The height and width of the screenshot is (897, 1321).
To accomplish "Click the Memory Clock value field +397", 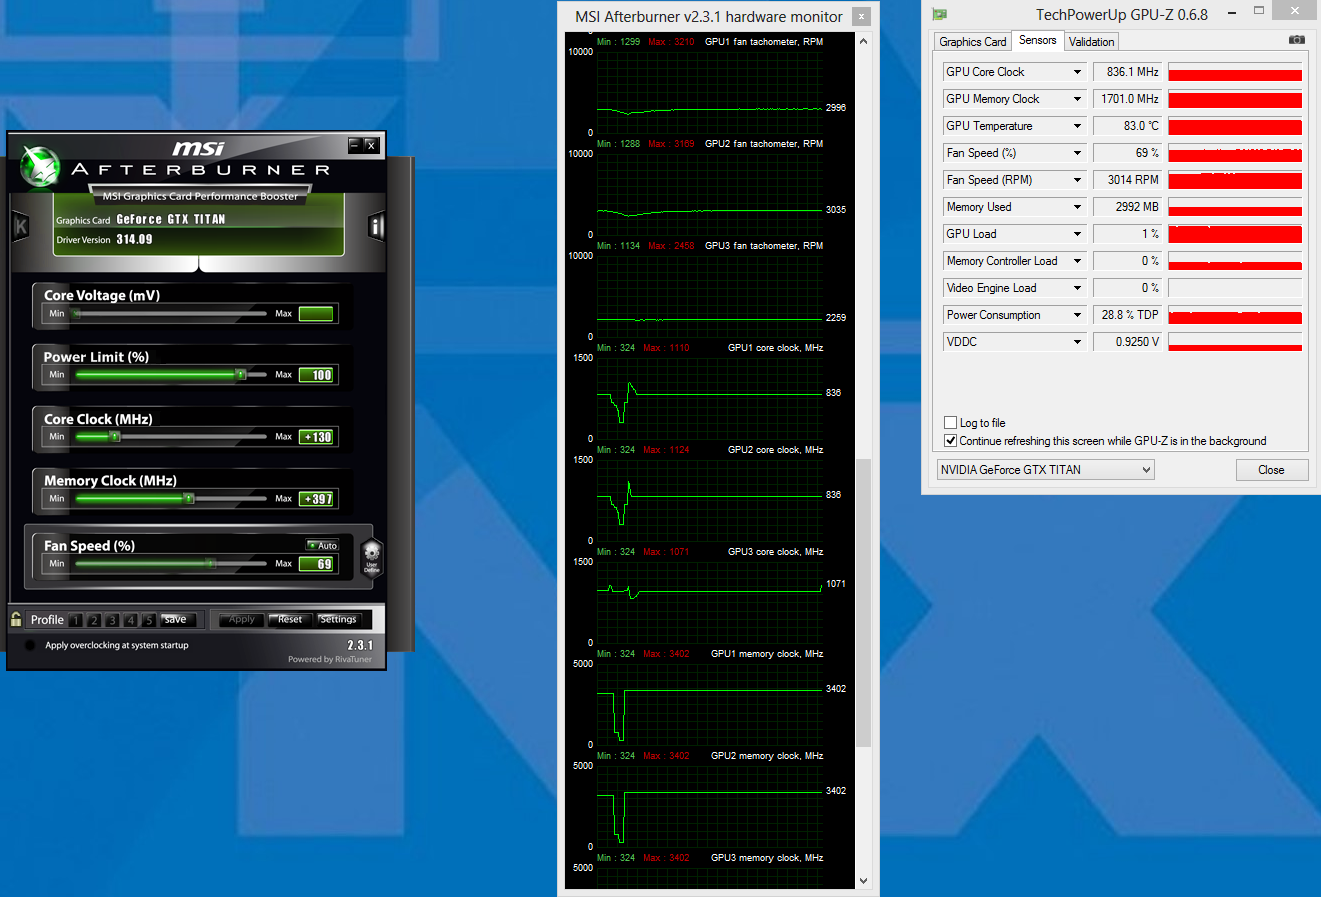I will click(x=316, y=499).
